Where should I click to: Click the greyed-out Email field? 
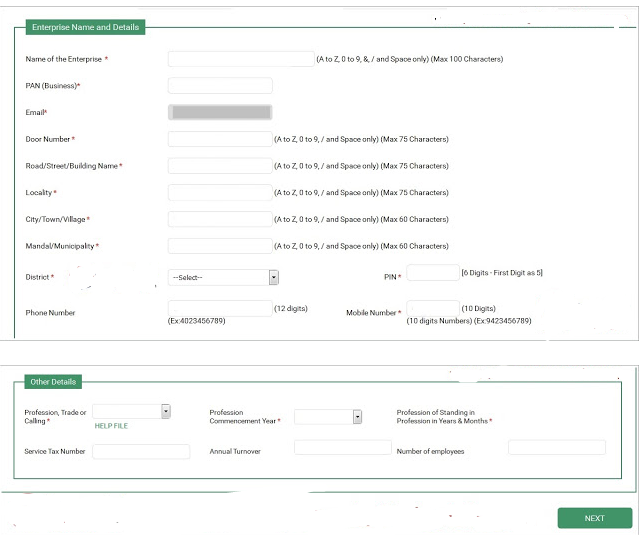pos(220,112)
